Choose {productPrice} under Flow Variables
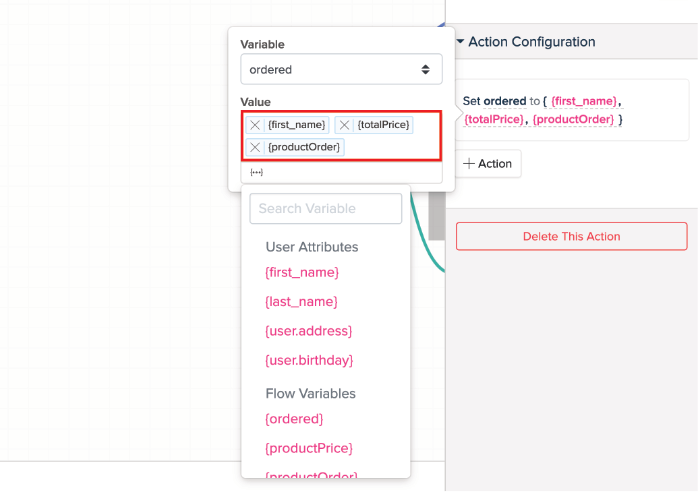The height and width of the screenshot is (494, 700). (x=308, y=448)
